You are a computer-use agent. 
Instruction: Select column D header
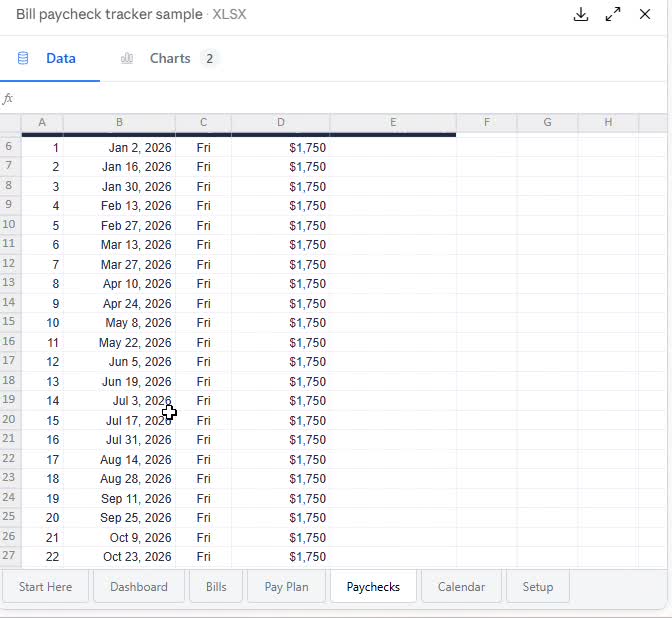pos(280,123)
